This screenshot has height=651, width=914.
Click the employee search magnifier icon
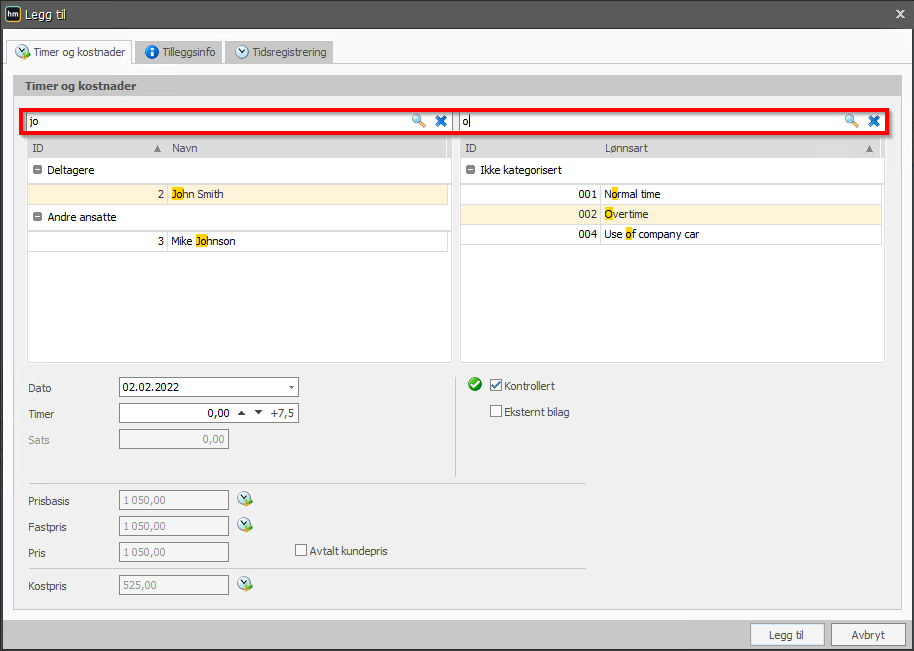tap(419, 121)
